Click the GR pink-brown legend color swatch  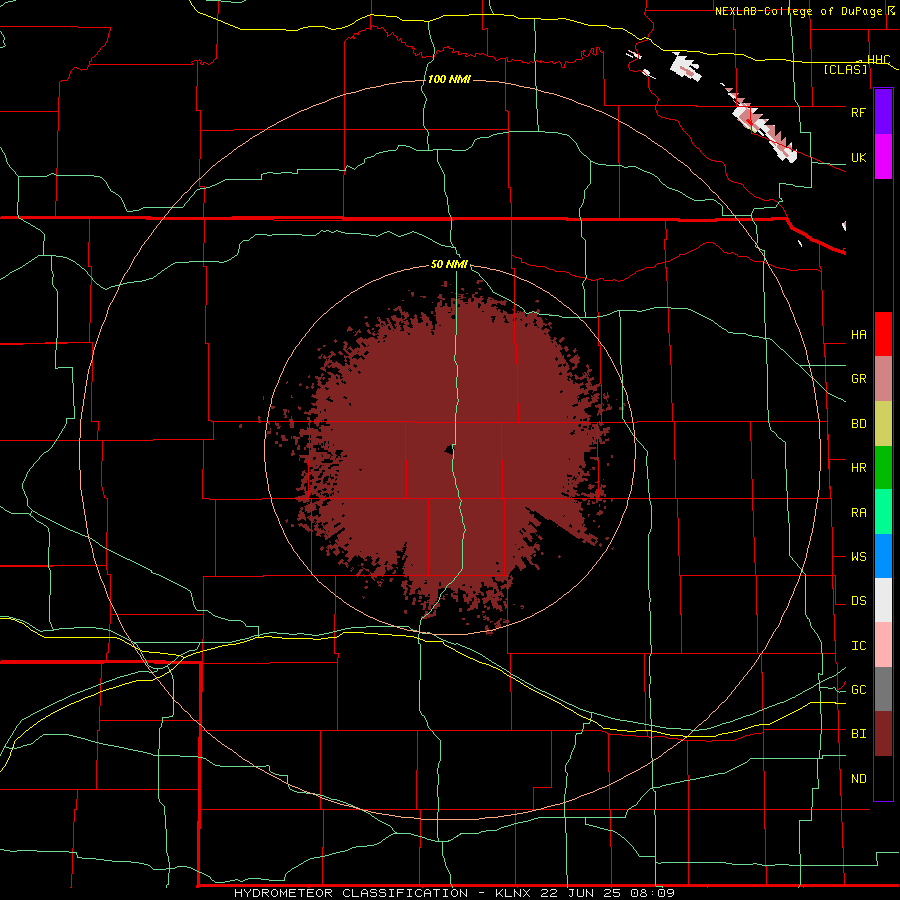(883, 379)
